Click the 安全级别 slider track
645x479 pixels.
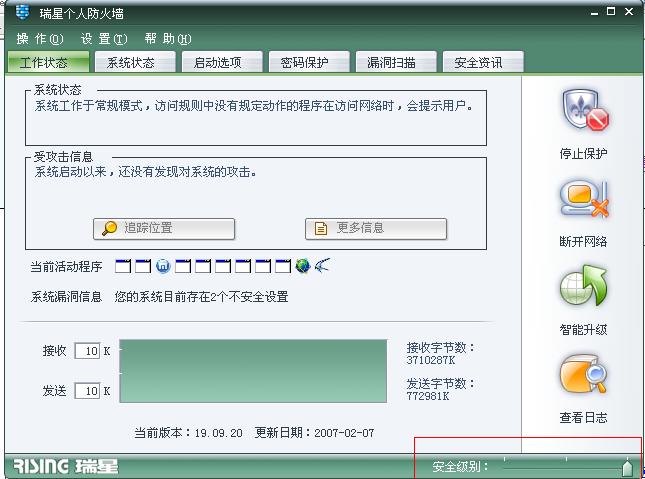click(566, 467)
